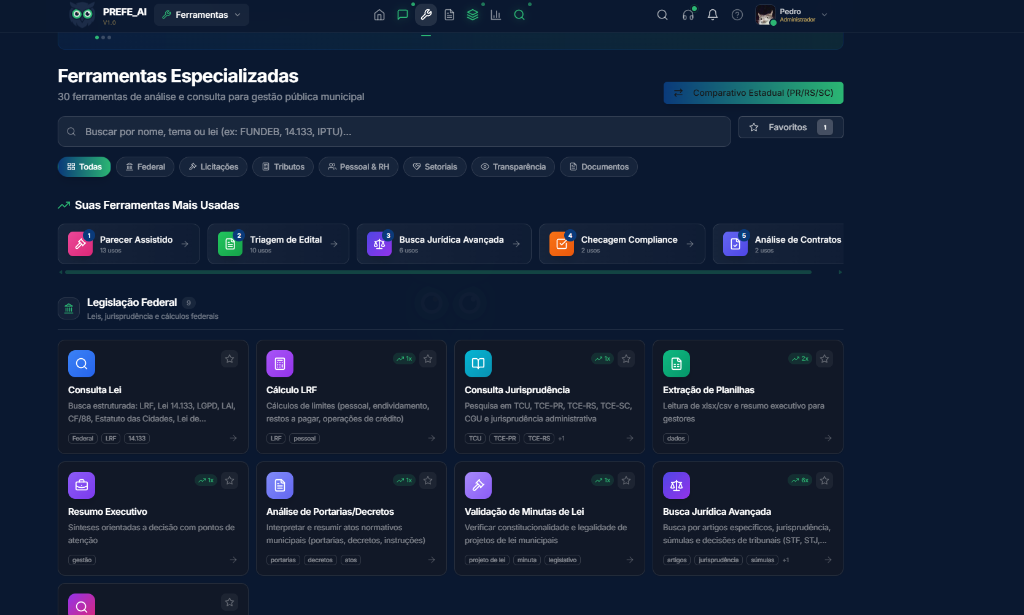Filter tools by Transparência
Image resolution: width=1024 pixels, height=615 pixels.
513,166
